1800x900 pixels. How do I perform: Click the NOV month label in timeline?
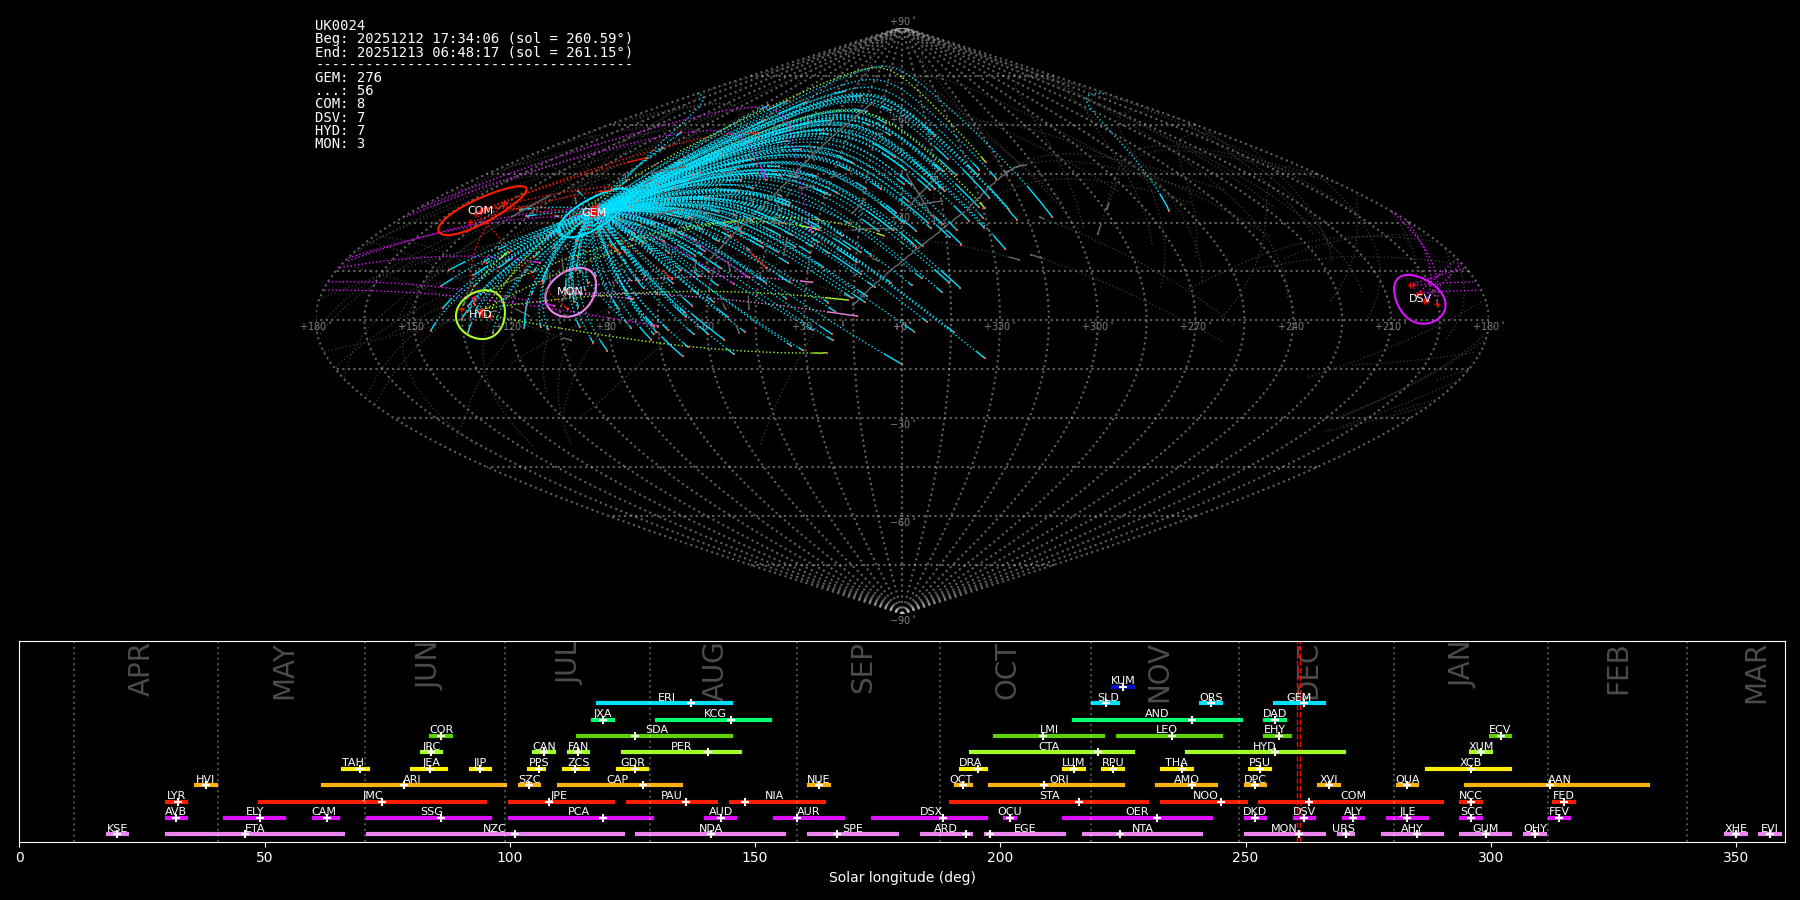click(1158, 674)
